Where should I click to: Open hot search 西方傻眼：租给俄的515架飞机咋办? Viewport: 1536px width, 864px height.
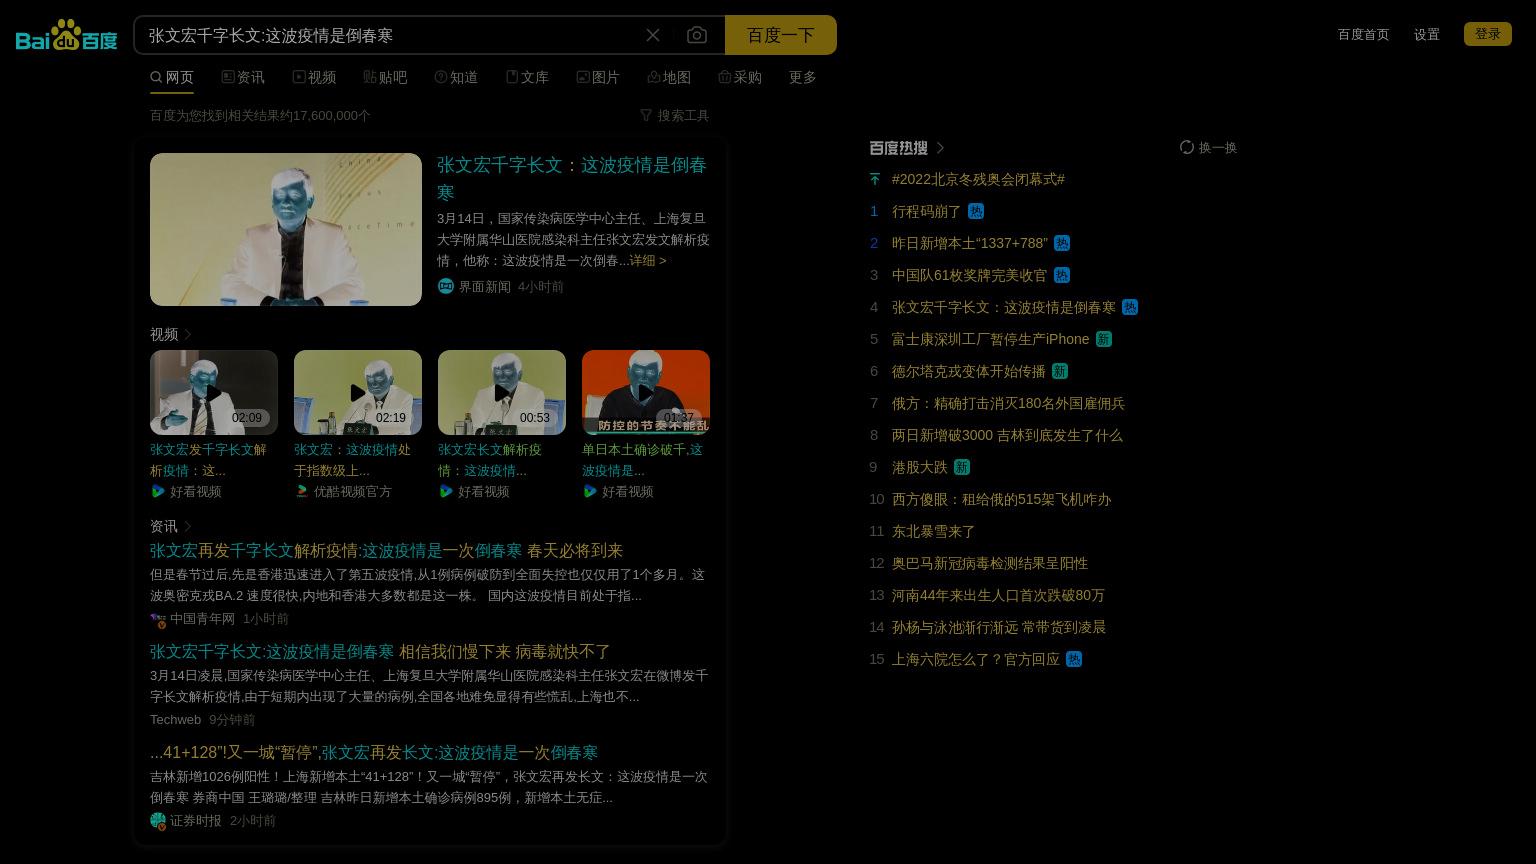pyautogui.click(x=1001, y=499)
